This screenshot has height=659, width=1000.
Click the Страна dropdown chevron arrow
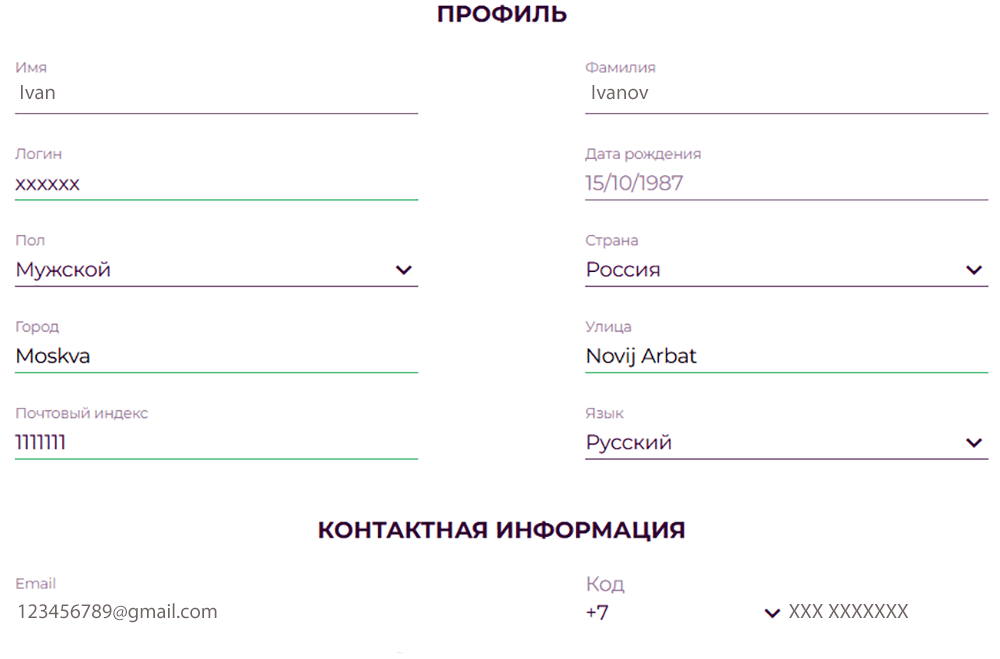[x=973, y=269]
